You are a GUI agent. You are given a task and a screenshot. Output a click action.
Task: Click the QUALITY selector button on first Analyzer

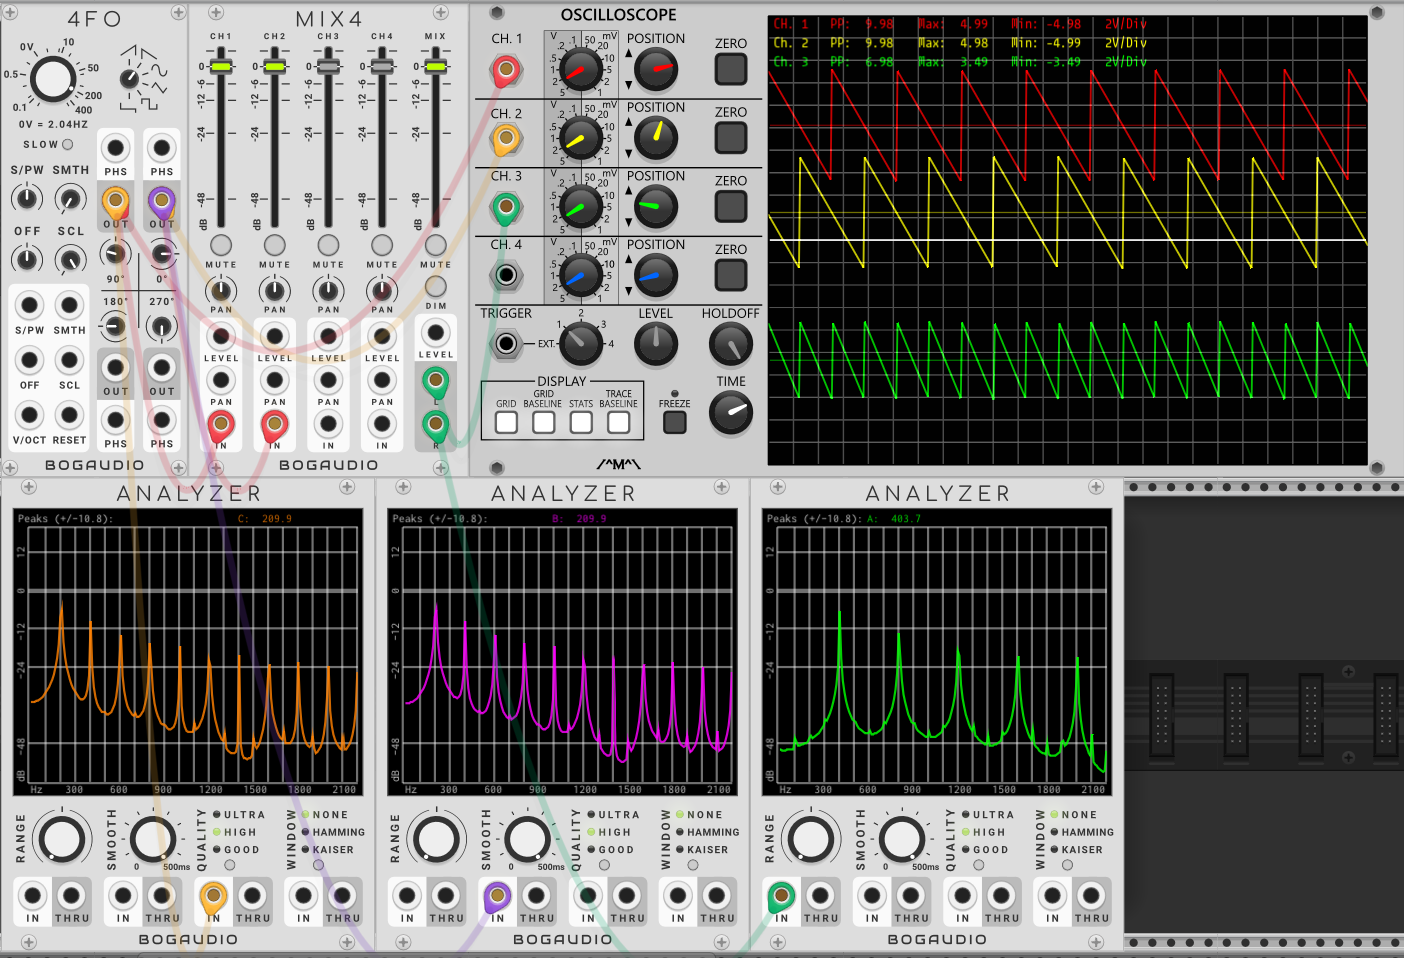pyautogui.click(x=229, y=865)
